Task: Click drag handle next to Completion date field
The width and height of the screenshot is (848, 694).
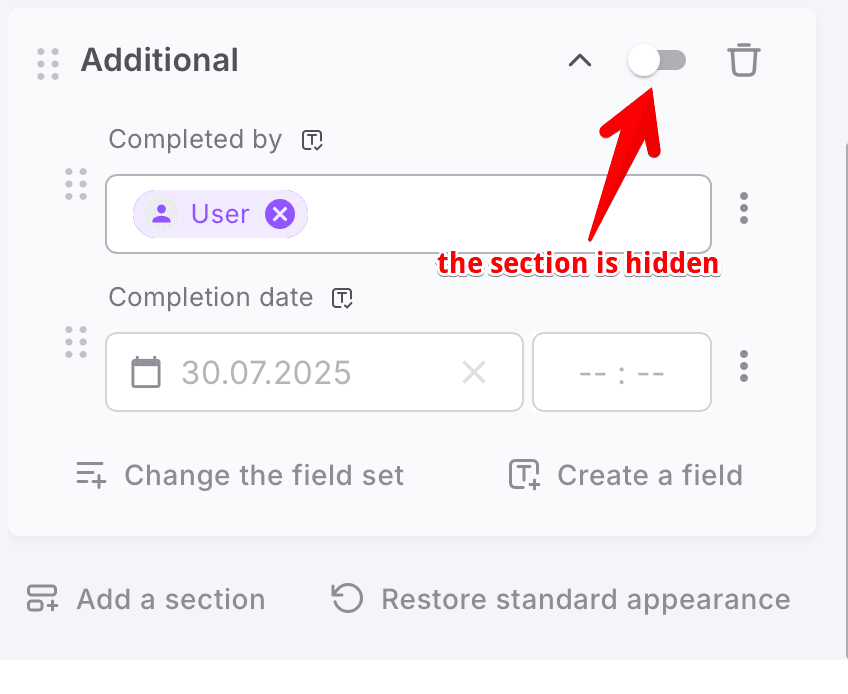Action: coord(76,342)
